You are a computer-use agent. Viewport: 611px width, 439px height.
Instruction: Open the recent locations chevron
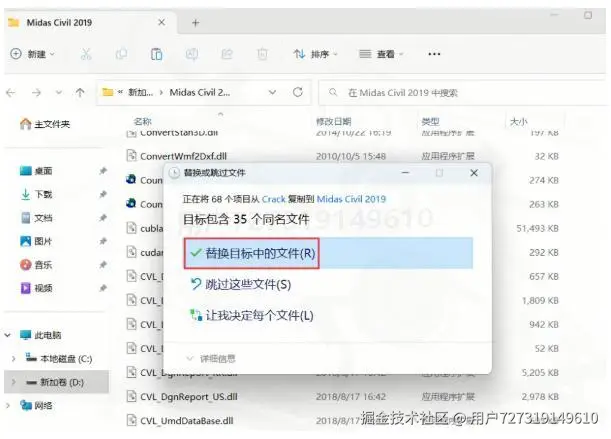click(x=59, y=93)
